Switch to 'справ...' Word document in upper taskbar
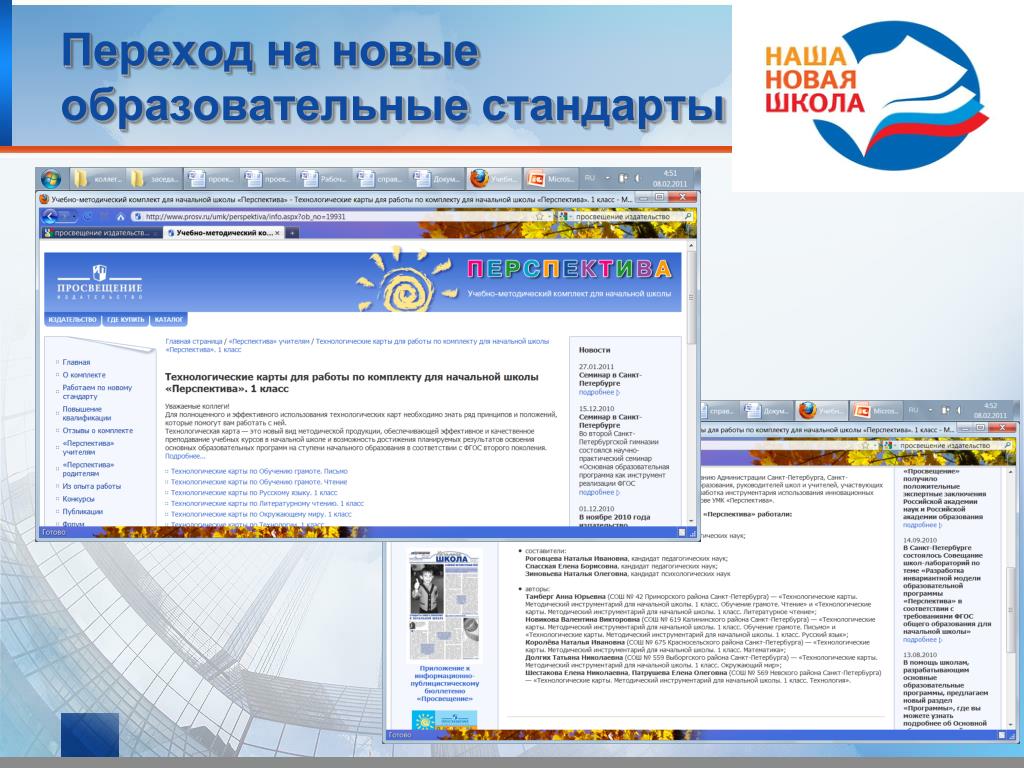Image resolution: width=1024 pixels, height=768 pixels. click(380, 178)
